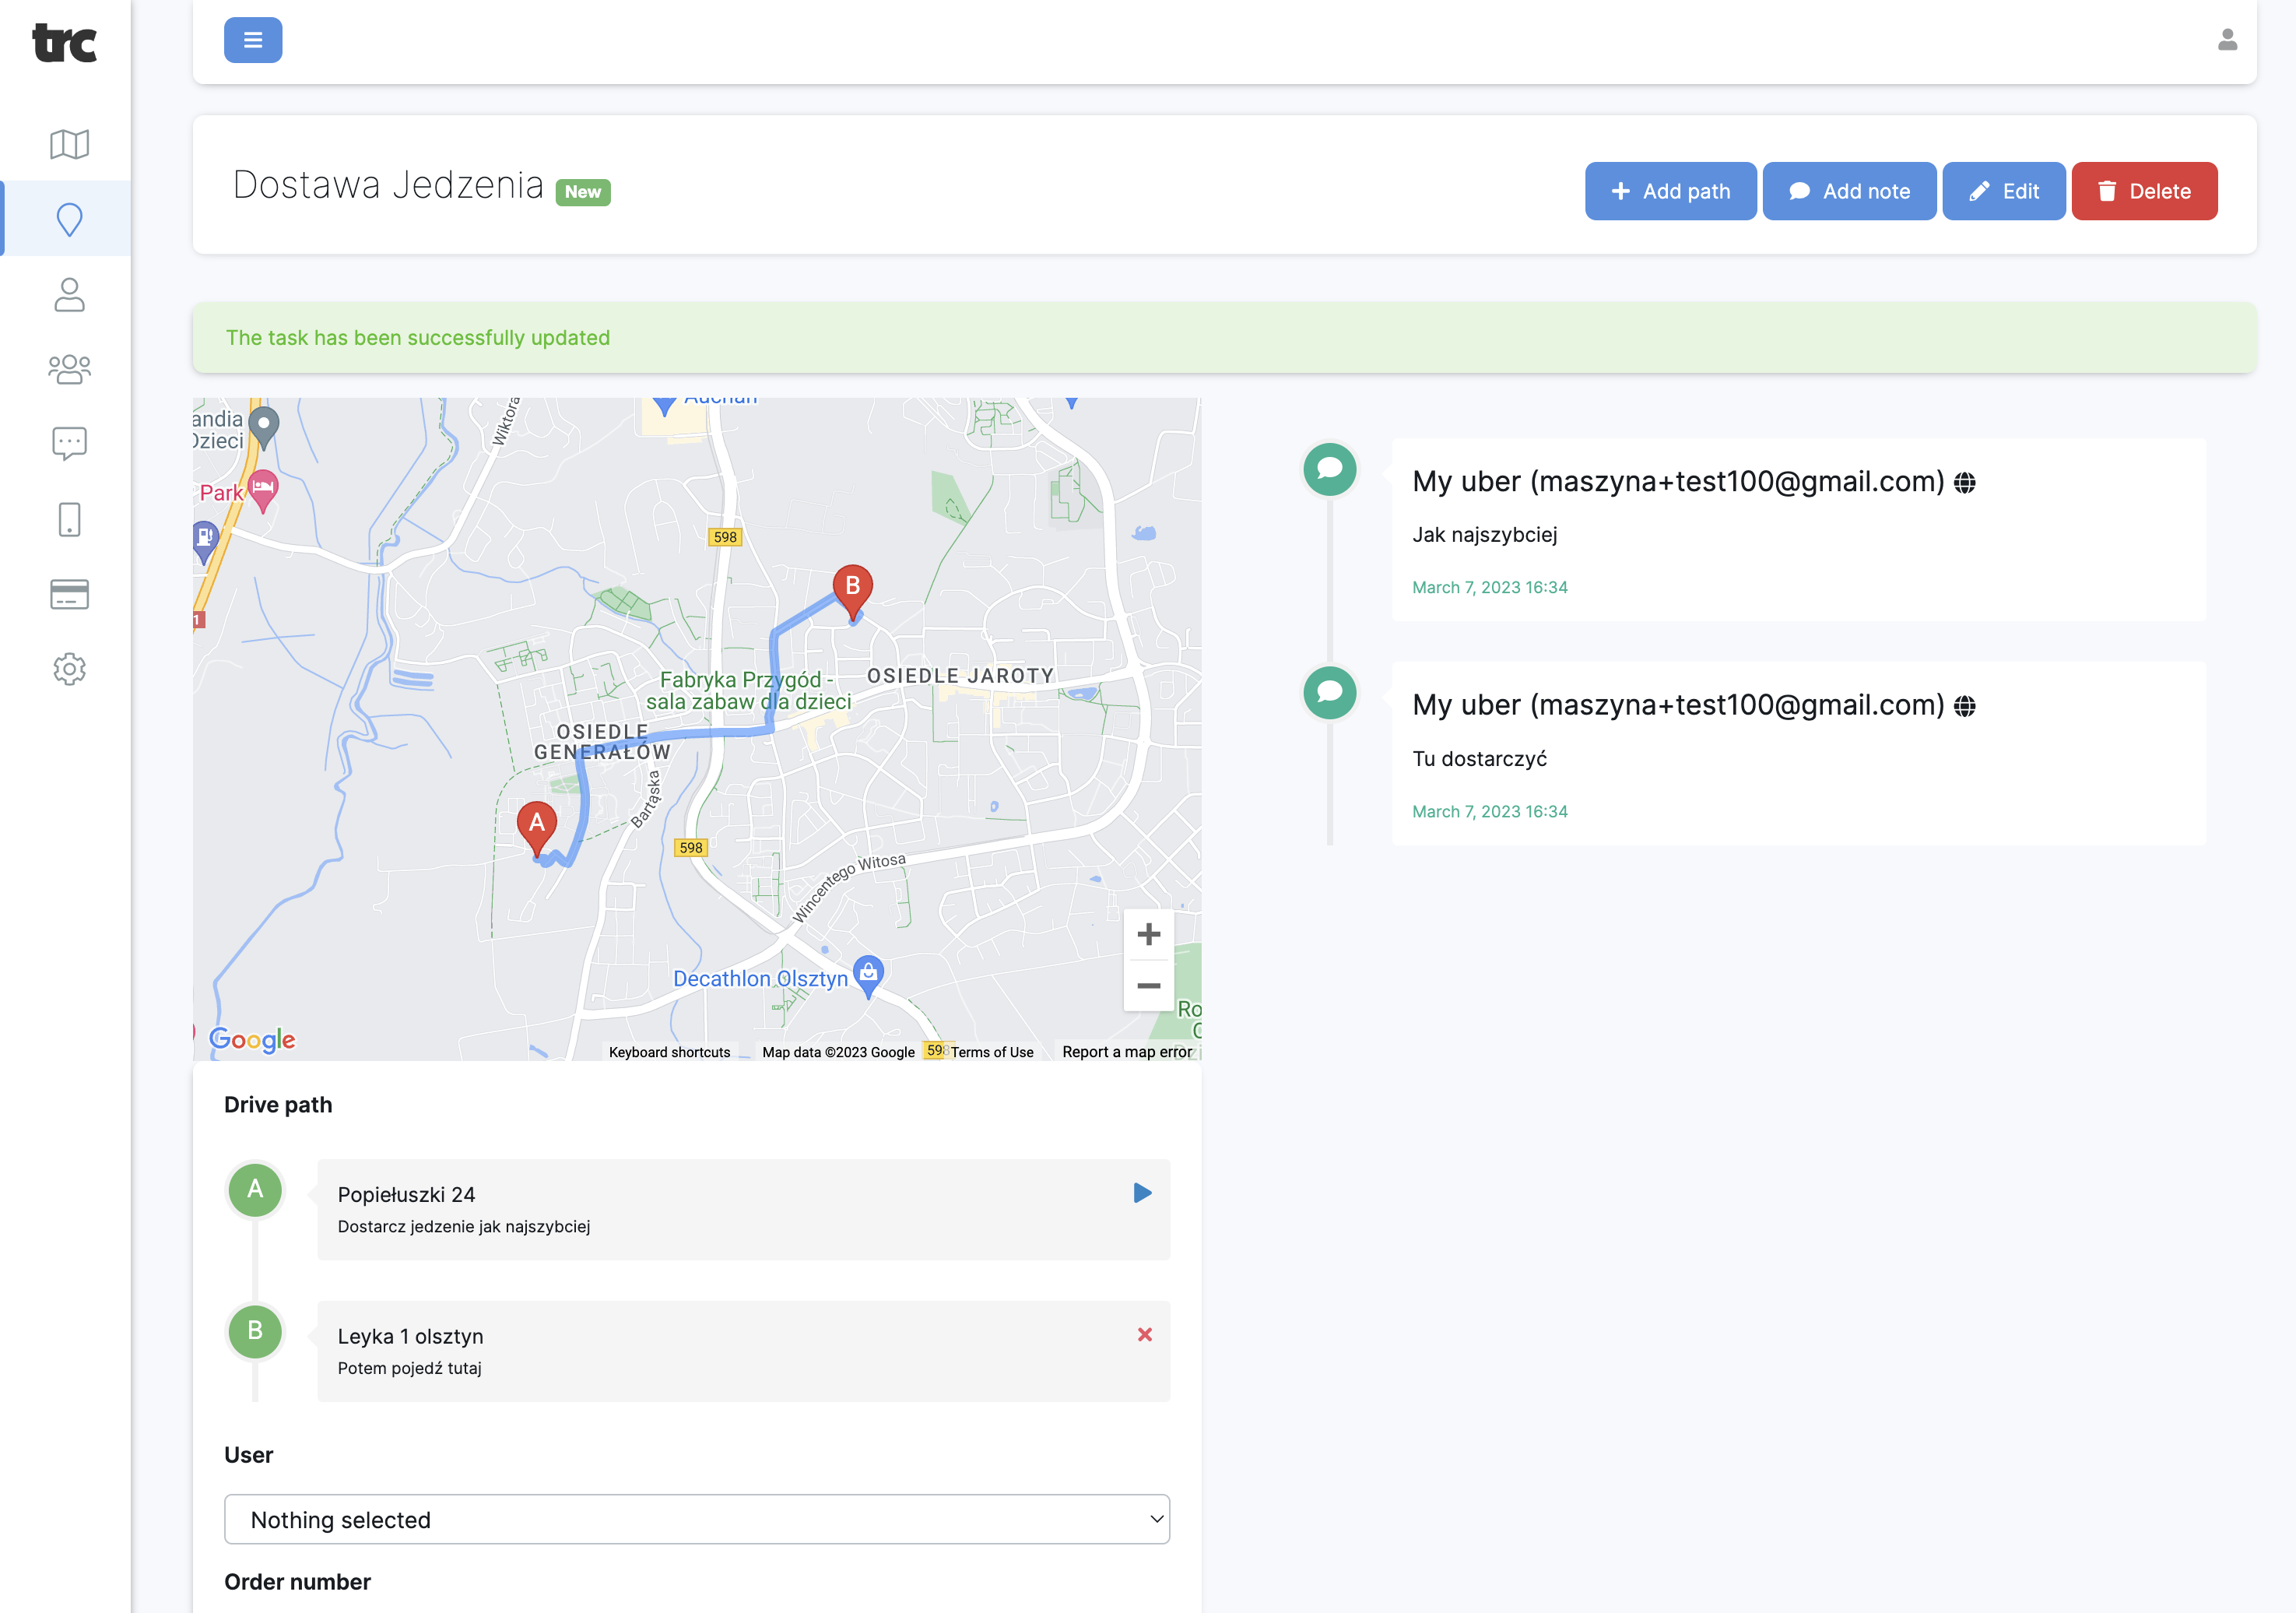Zoom out on the map
The width and height of the screenshot is (2296, 1613).
coord(1148,986)
